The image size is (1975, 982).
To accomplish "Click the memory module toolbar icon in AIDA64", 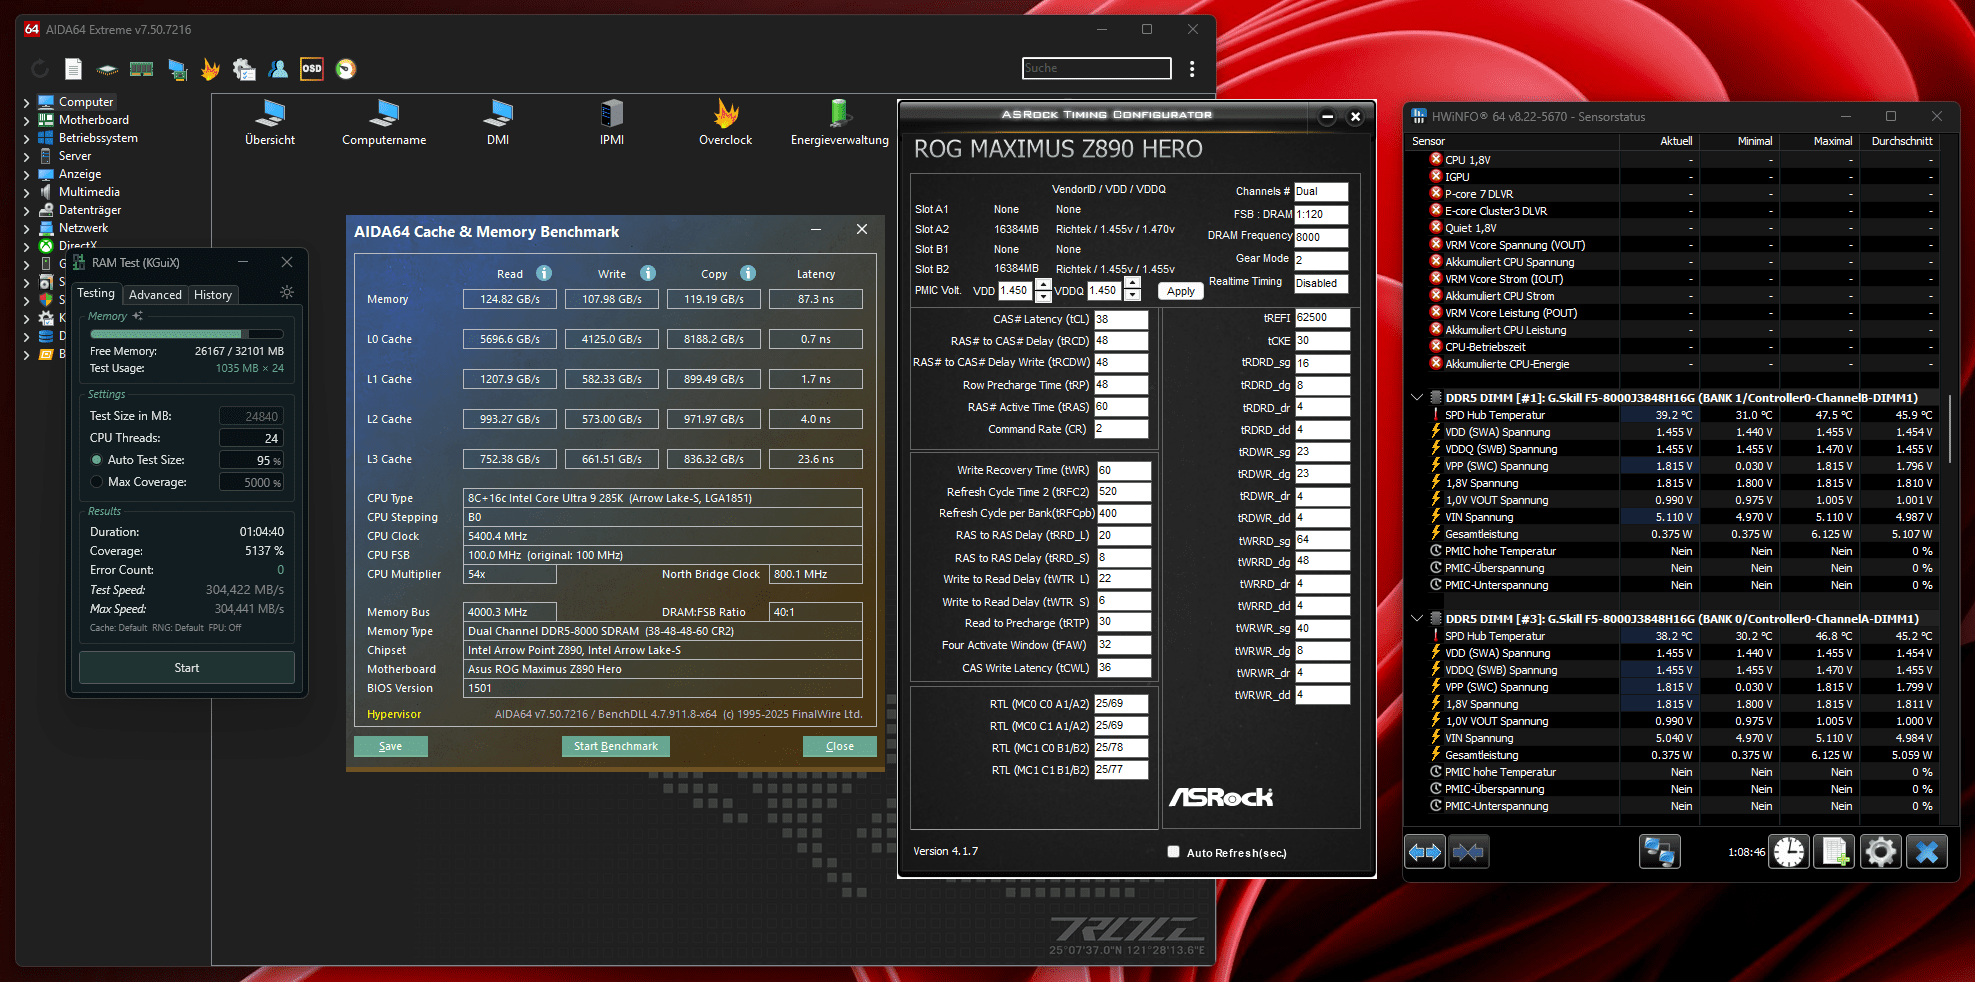I will click(x=142, y=69).
